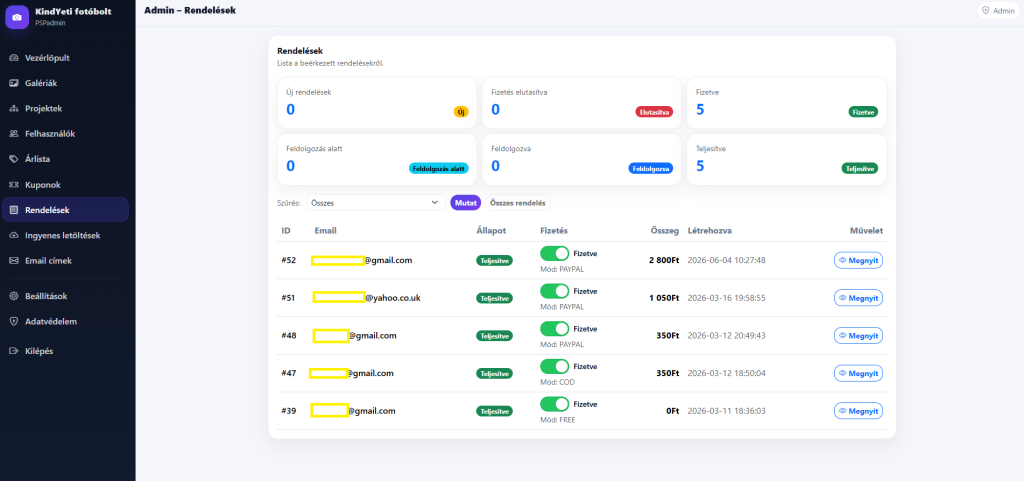
Task: Switch off payment for order #48
Action: pos(554,328)
